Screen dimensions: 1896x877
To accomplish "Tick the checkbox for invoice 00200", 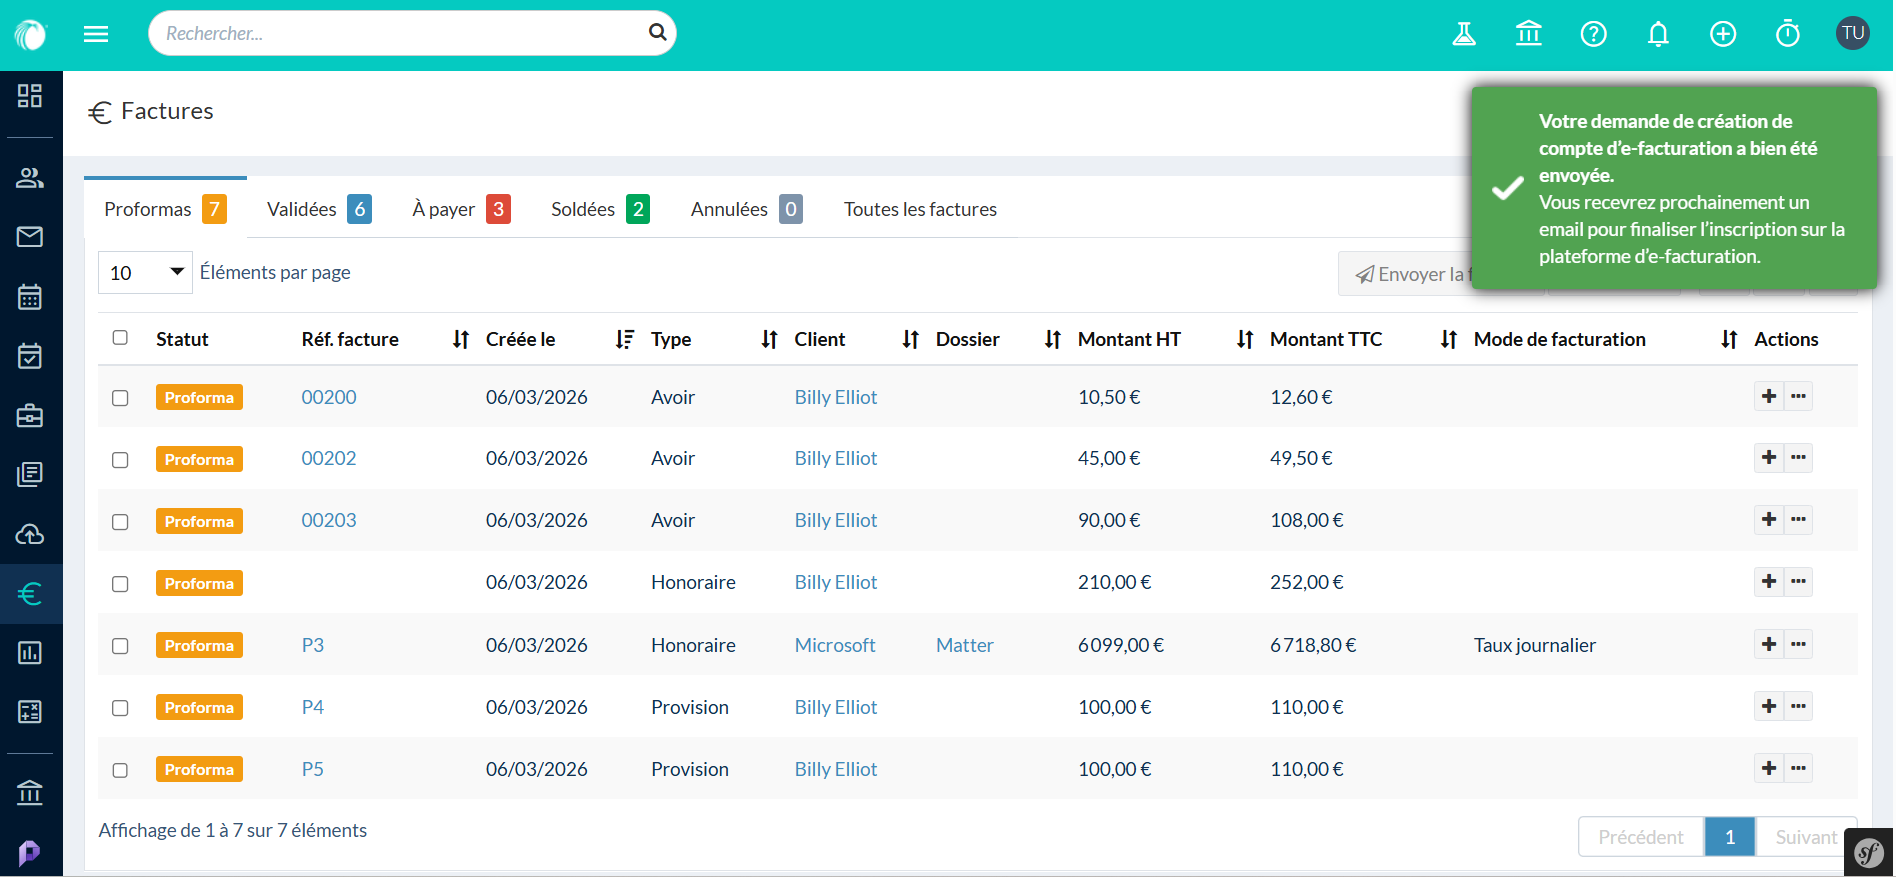I will tap(120, 398).
